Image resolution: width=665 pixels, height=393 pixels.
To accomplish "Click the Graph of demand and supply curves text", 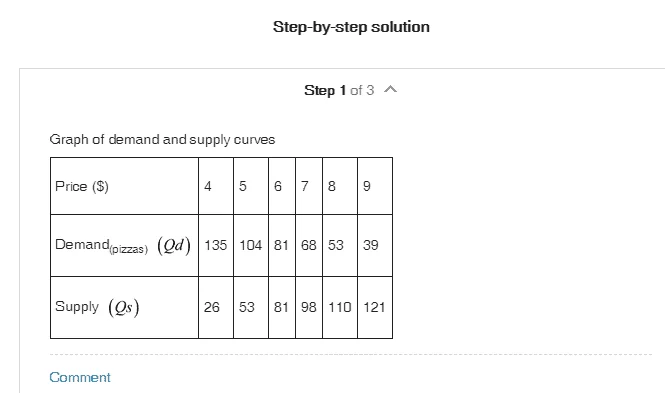I will 162,139.
